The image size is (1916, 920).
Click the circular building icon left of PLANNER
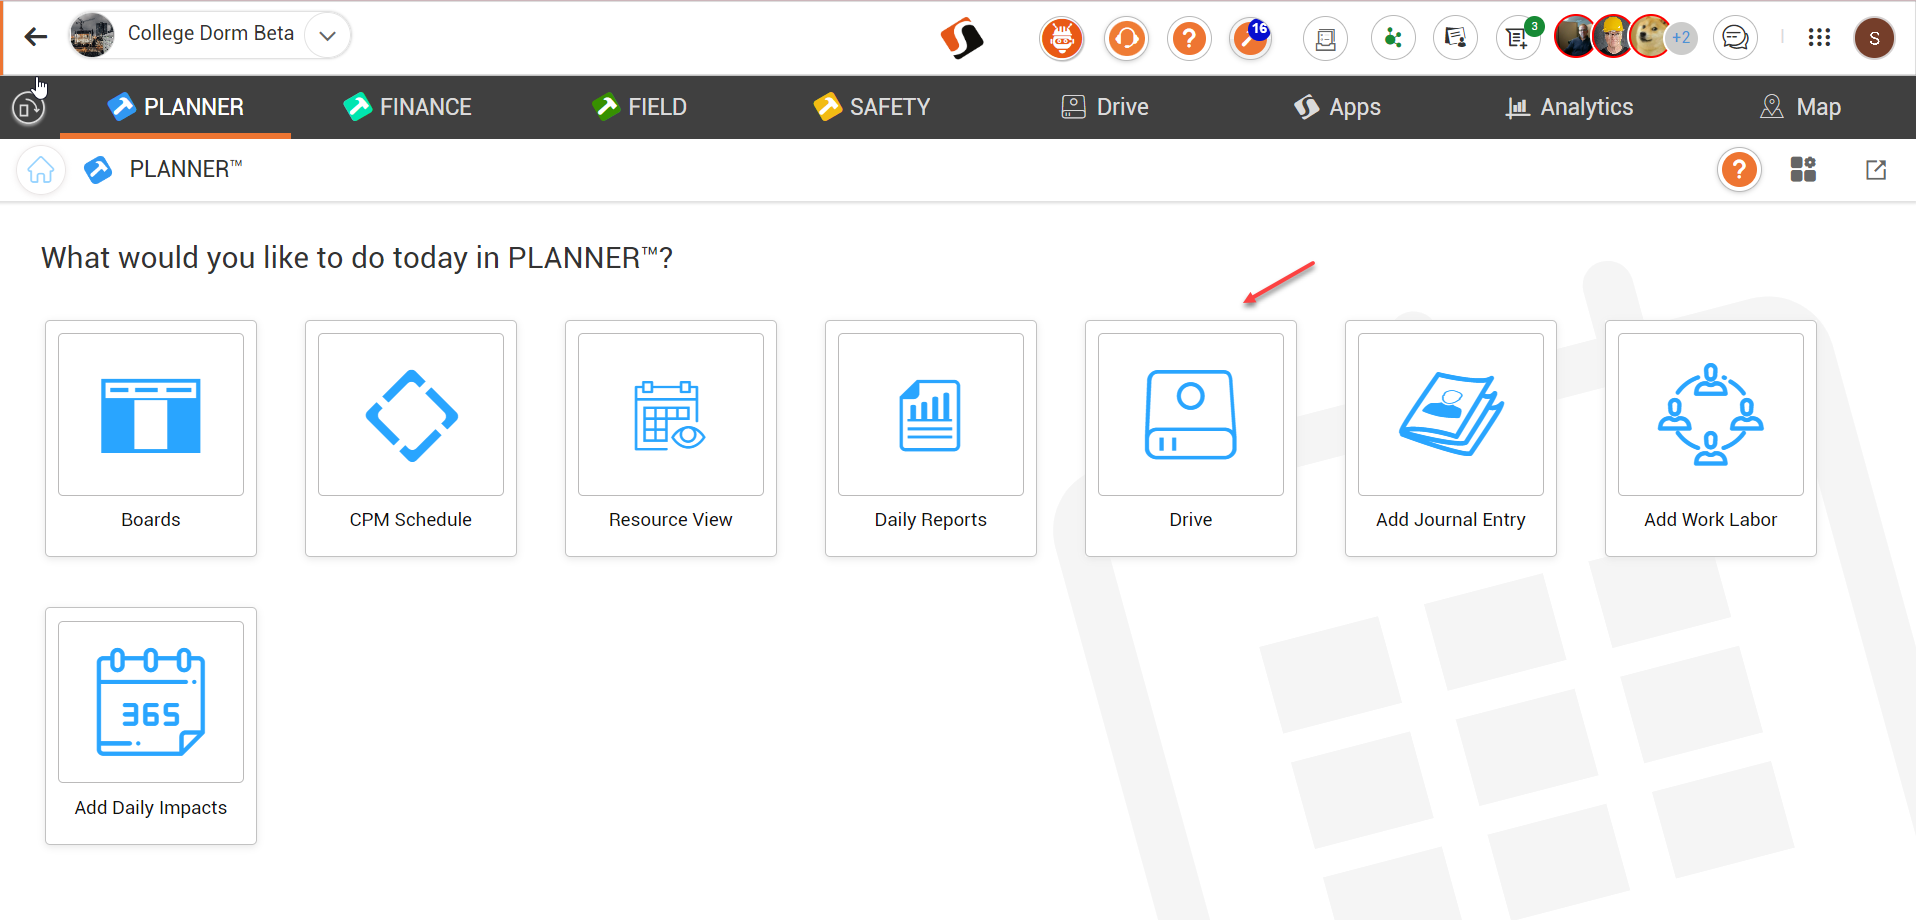coord(29,107)
